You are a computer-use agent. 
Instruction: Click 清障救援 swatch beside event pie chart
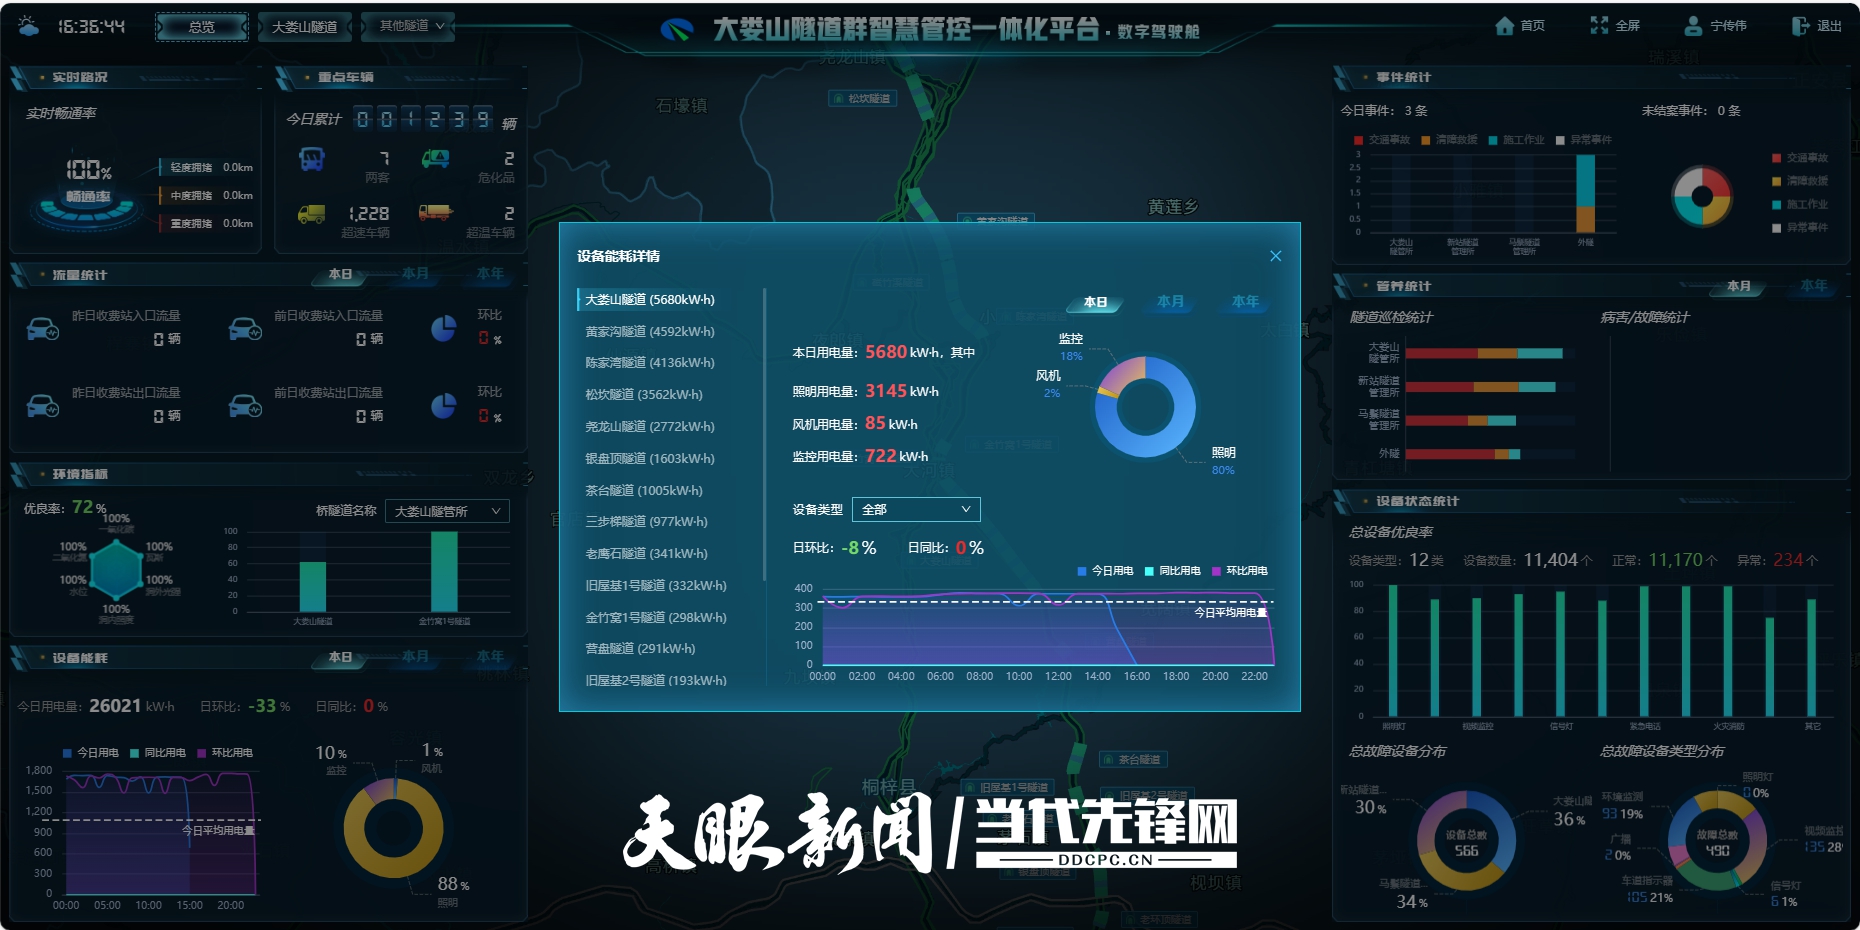click(x=1776, y=181)
